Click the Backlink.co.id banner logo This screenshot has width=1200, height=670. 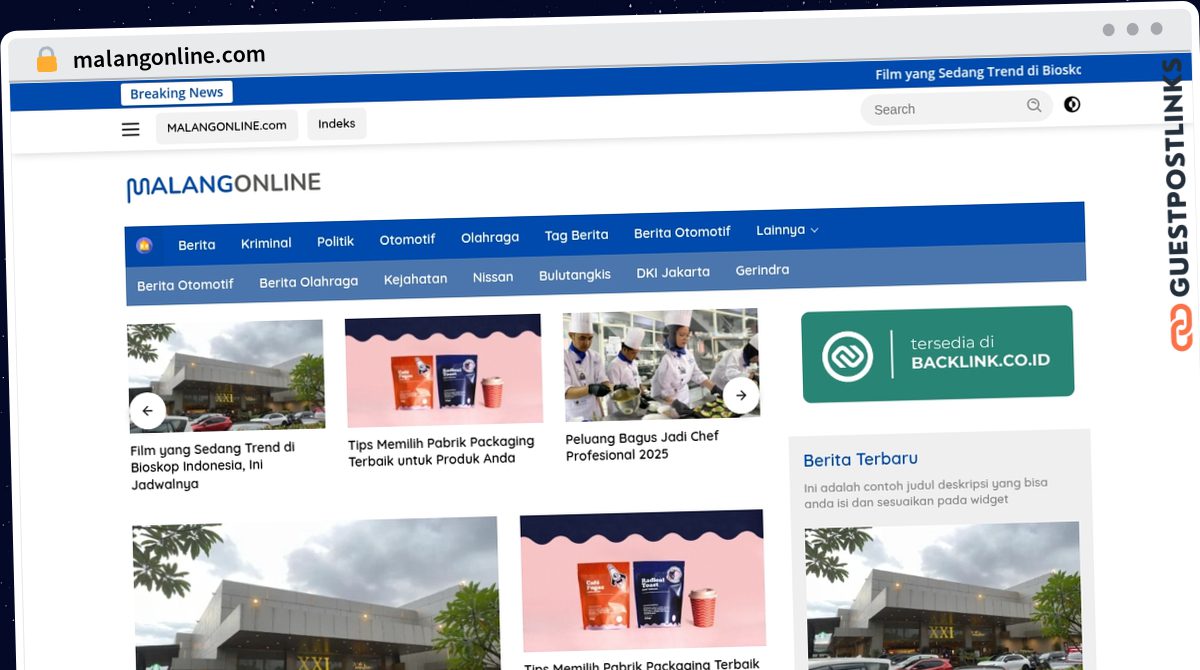point(847,355)
